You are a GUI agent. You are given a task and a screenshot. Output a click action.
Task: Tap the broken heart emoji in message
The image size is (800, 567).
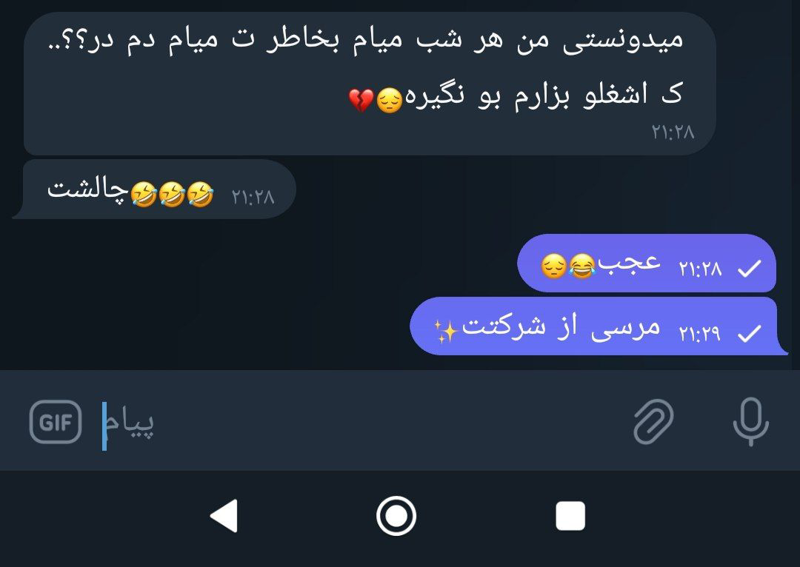(x=361, y=100)
